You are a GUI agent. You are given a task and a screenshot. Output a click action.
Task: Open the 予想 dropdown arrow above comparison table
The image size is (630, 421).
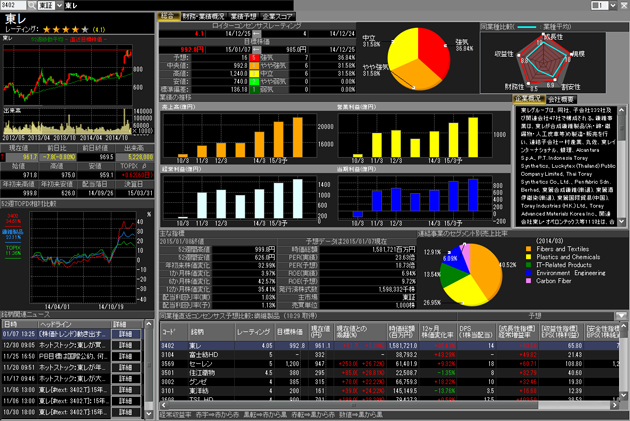coord(622,316)
